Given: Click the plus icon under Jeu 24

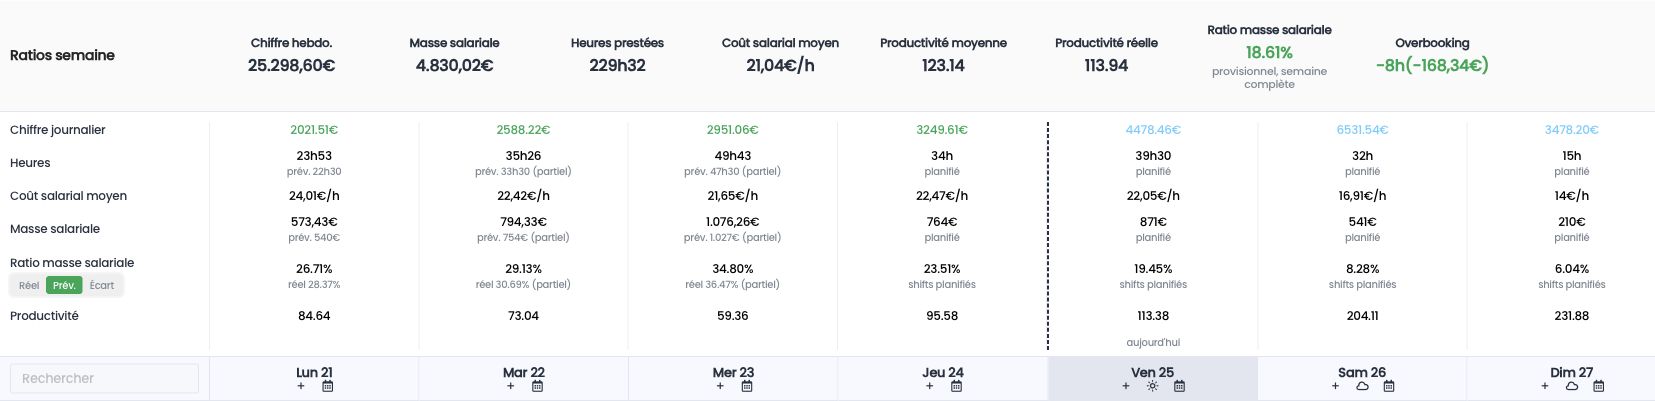Looking at the screenshot, I should [x=930, y=386].
